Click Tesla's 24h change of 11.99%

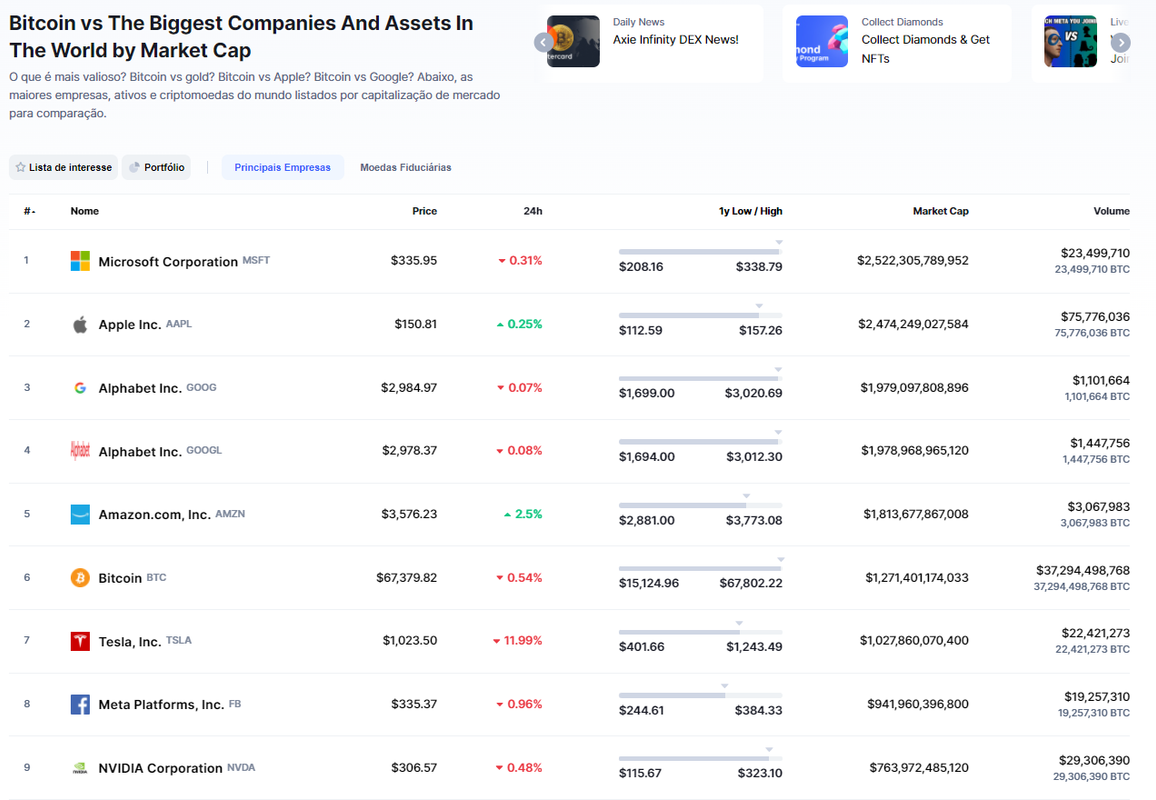(x=518, y=641)
